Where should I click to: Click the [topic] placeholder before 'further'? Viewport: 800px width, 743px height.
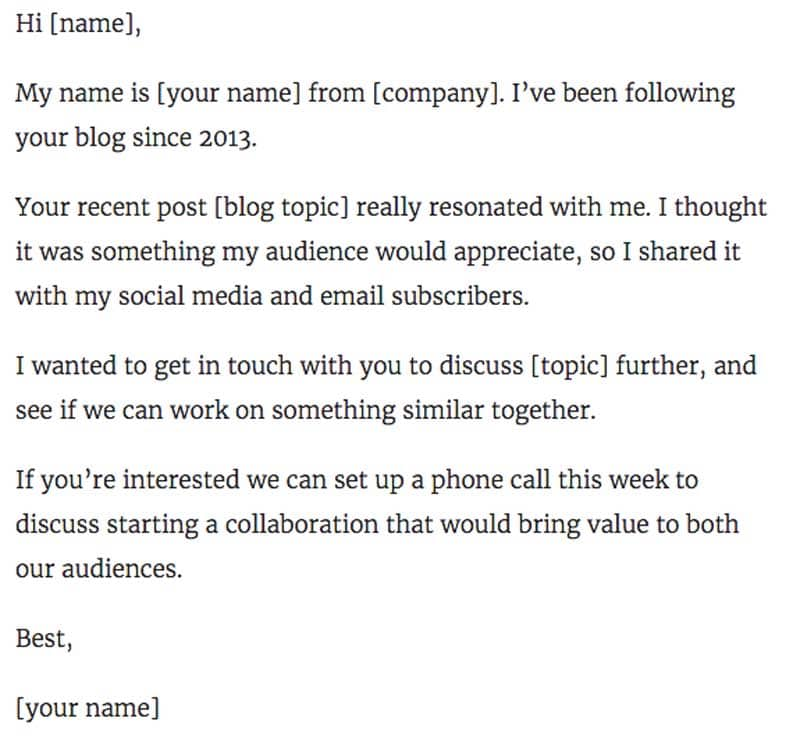pyautogui.click(x=569, y=367)
